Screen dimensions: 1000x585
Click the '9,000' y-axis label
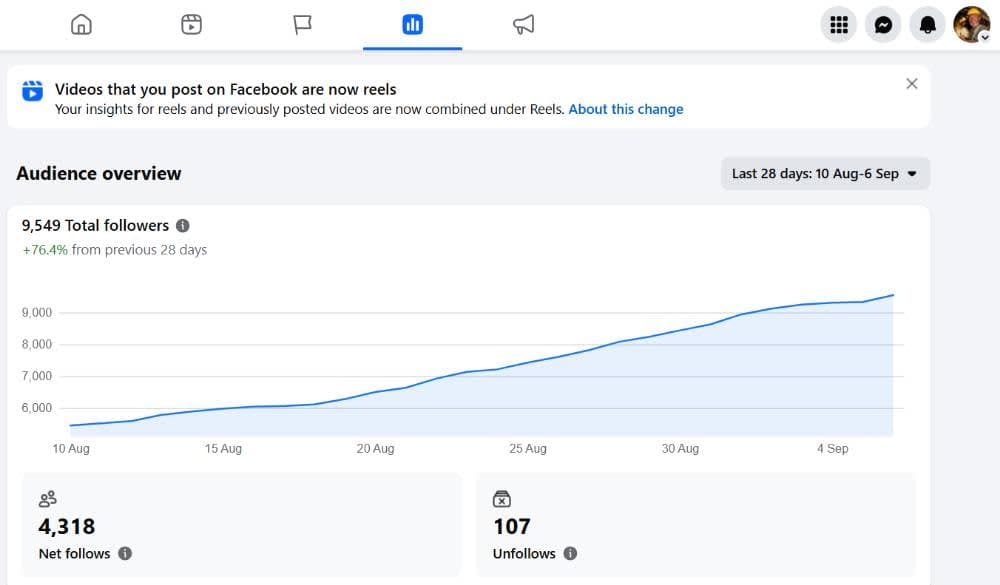click(37, 313)
